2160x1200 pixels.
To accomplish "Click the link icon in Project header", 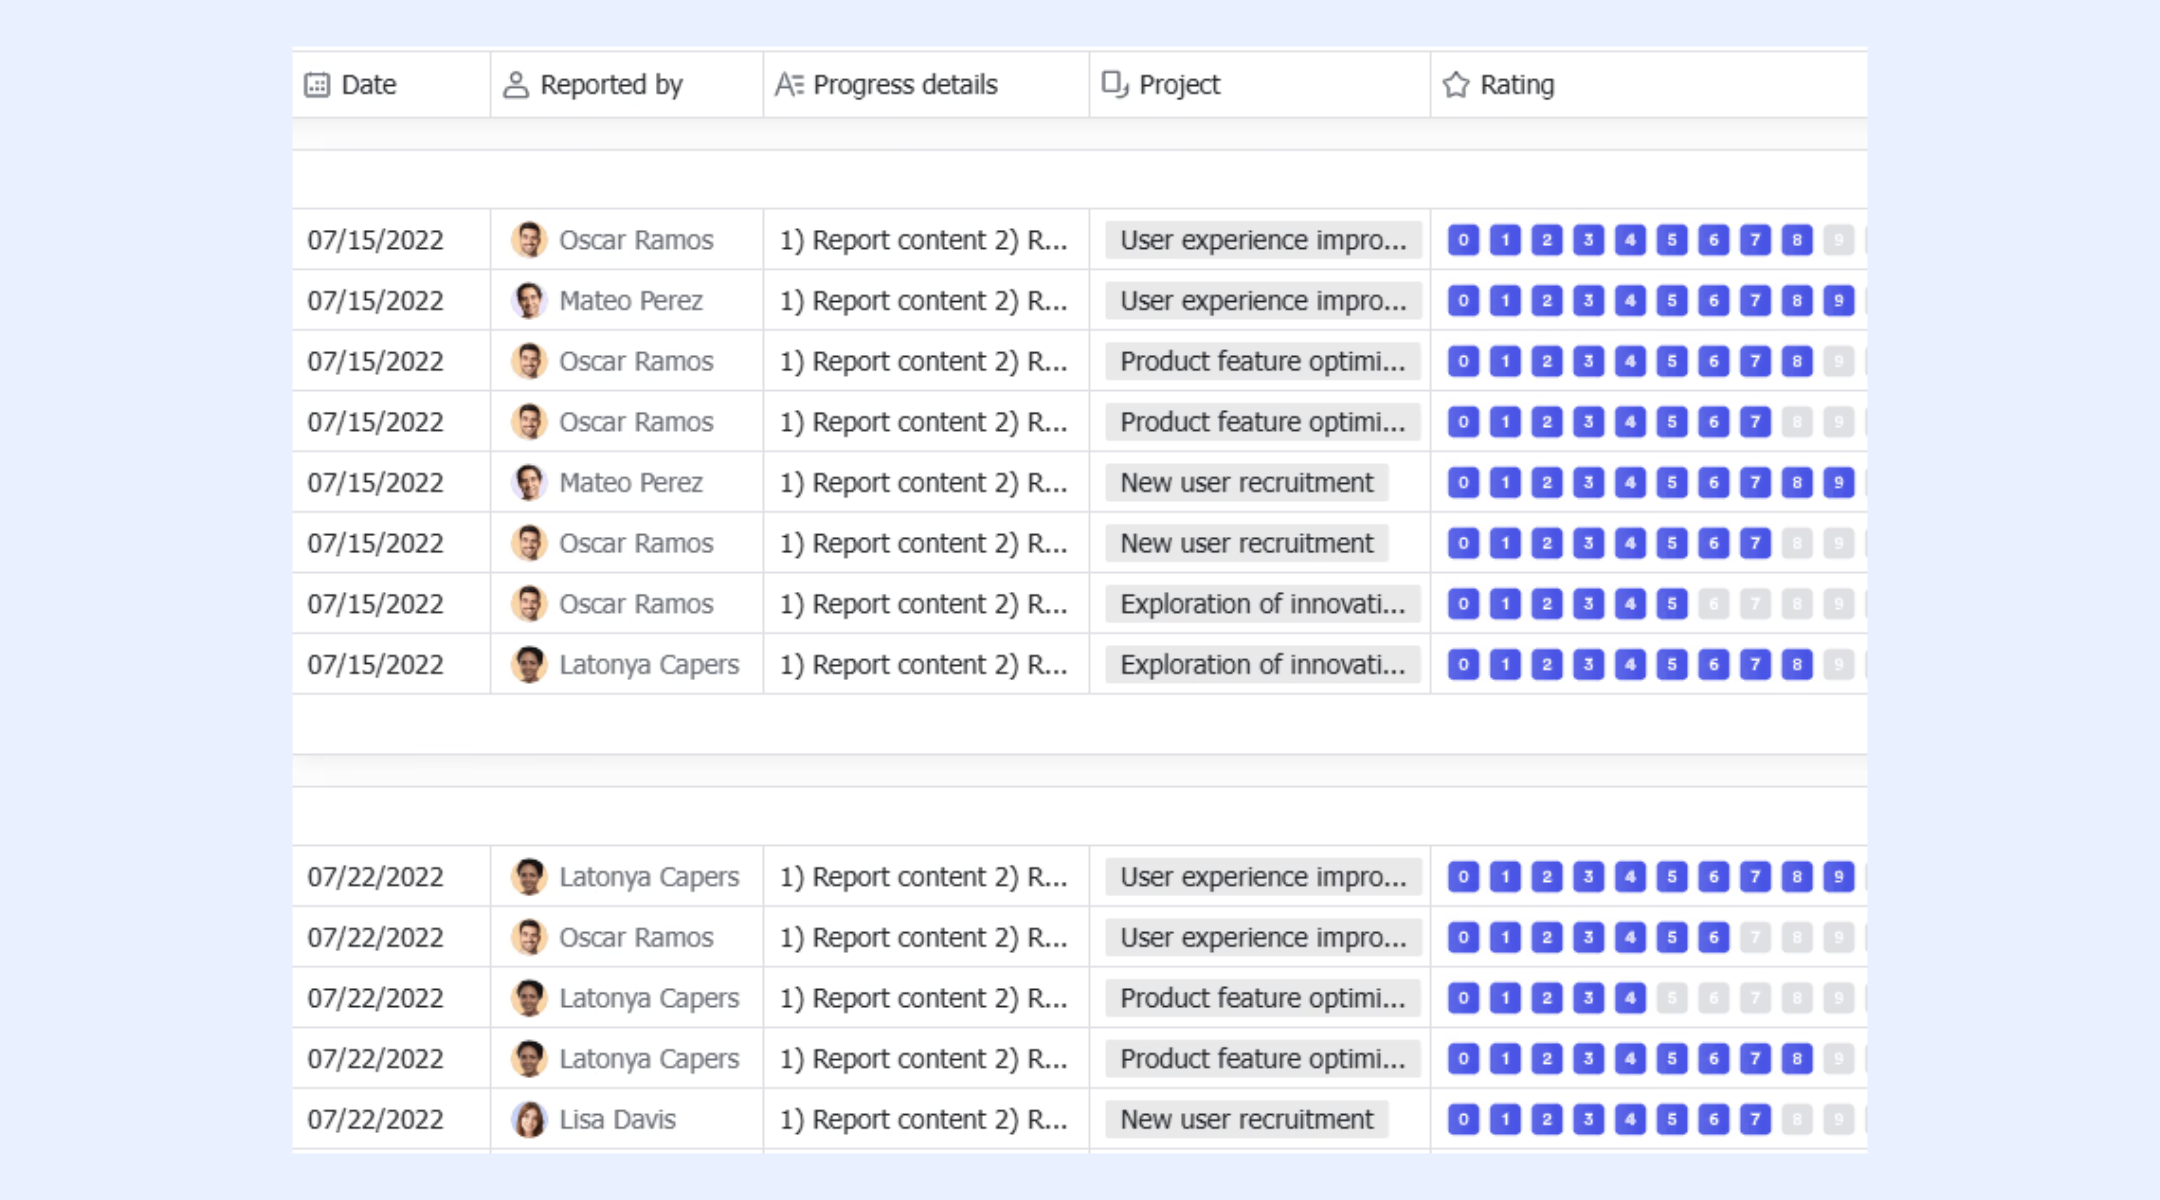I will [1114, 84].
